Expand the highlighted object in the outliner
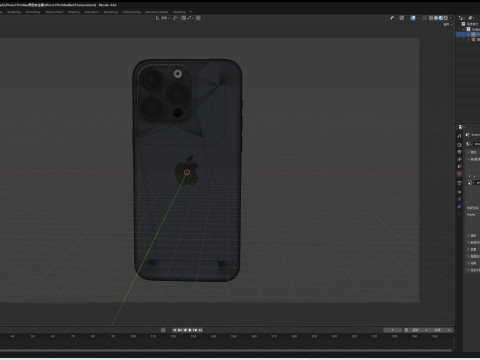 [x=468, y=34]
